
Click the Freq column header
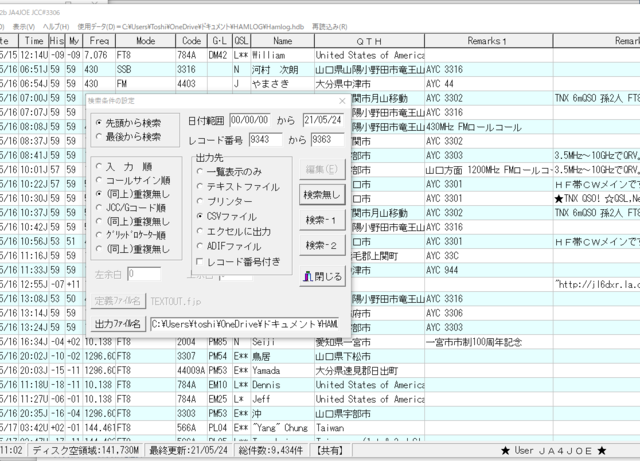(x=99, y=41)
